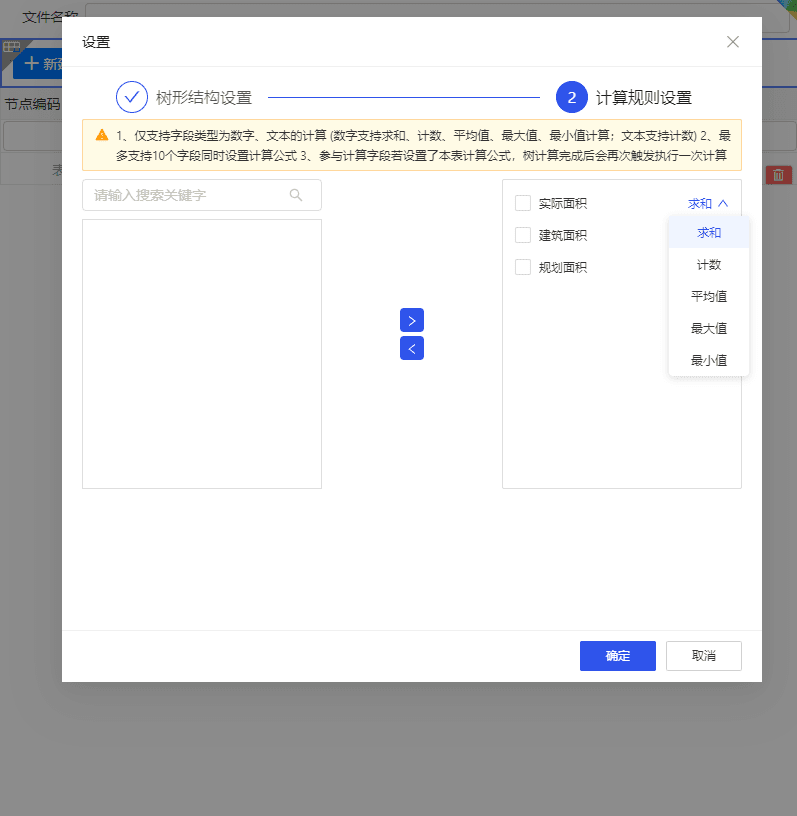Click step 2 circle for 计算规则设置
797x816 pixels.
[572, 97]
